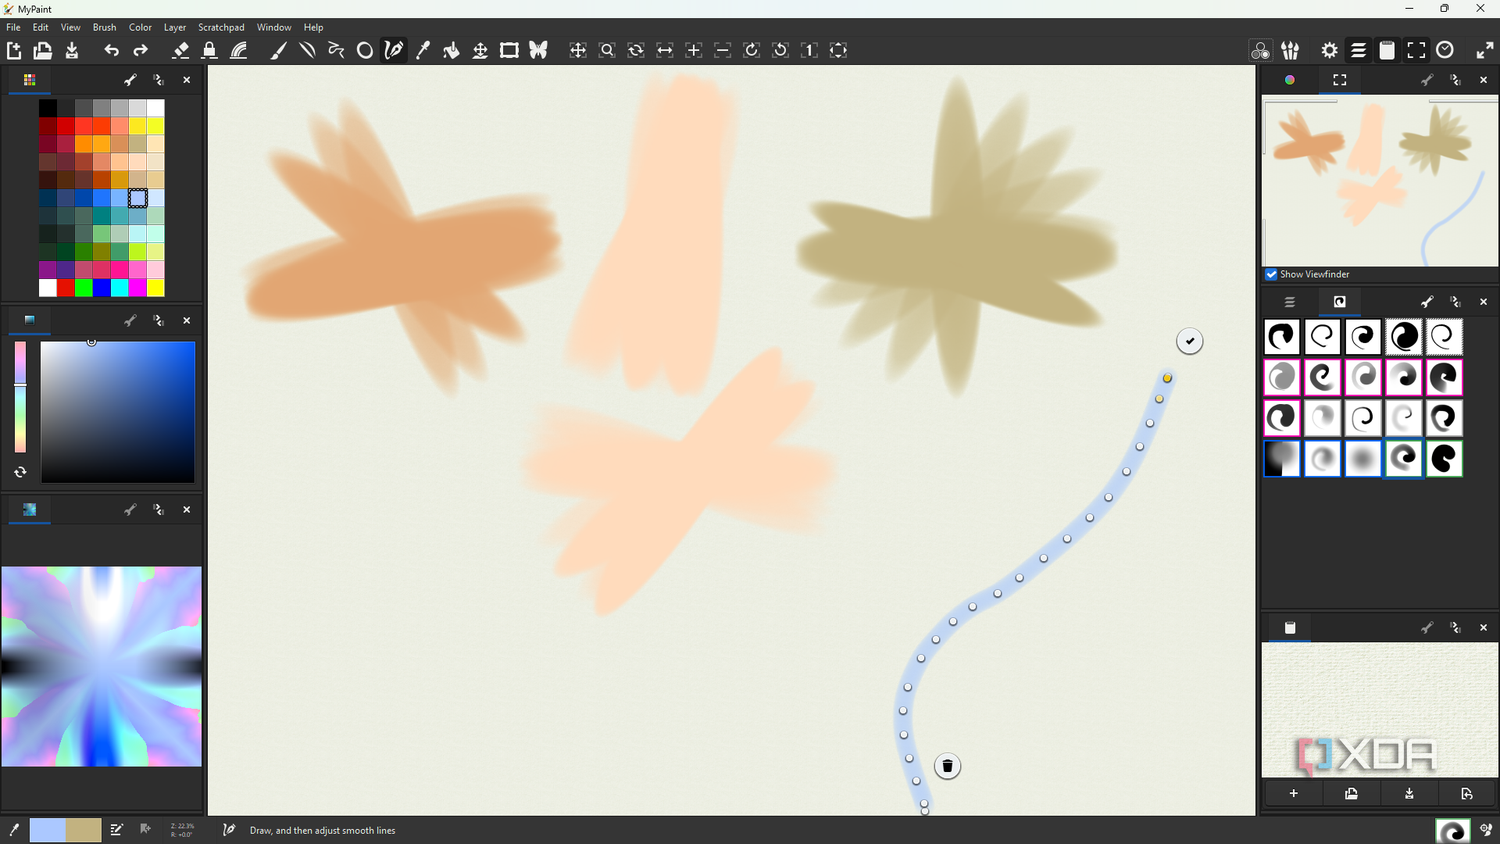Open the Scratchpad menu
The image size is (1500, 844).
[x=221, y=27]
